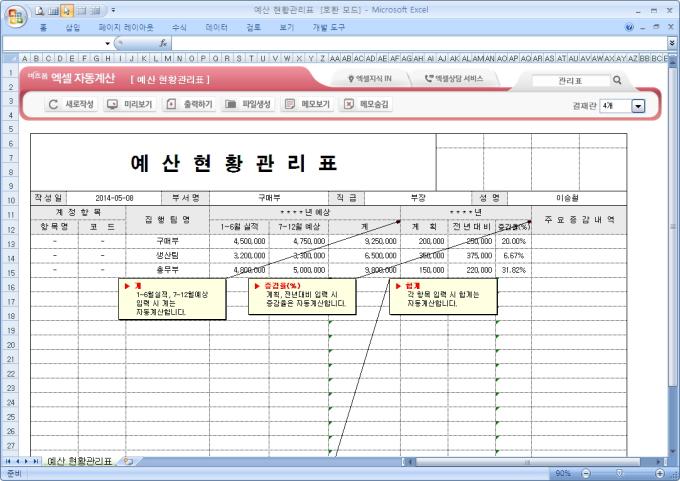Click the 엑셀지식 IN tab

[369, 79]
